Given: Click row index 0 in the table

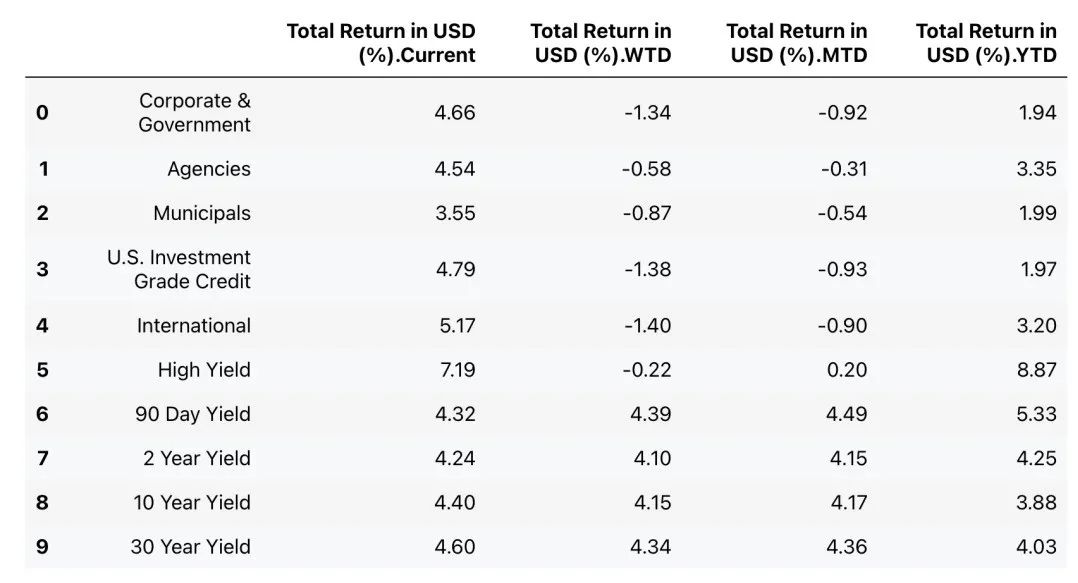Looking at the screenshot, I should 42,113.
